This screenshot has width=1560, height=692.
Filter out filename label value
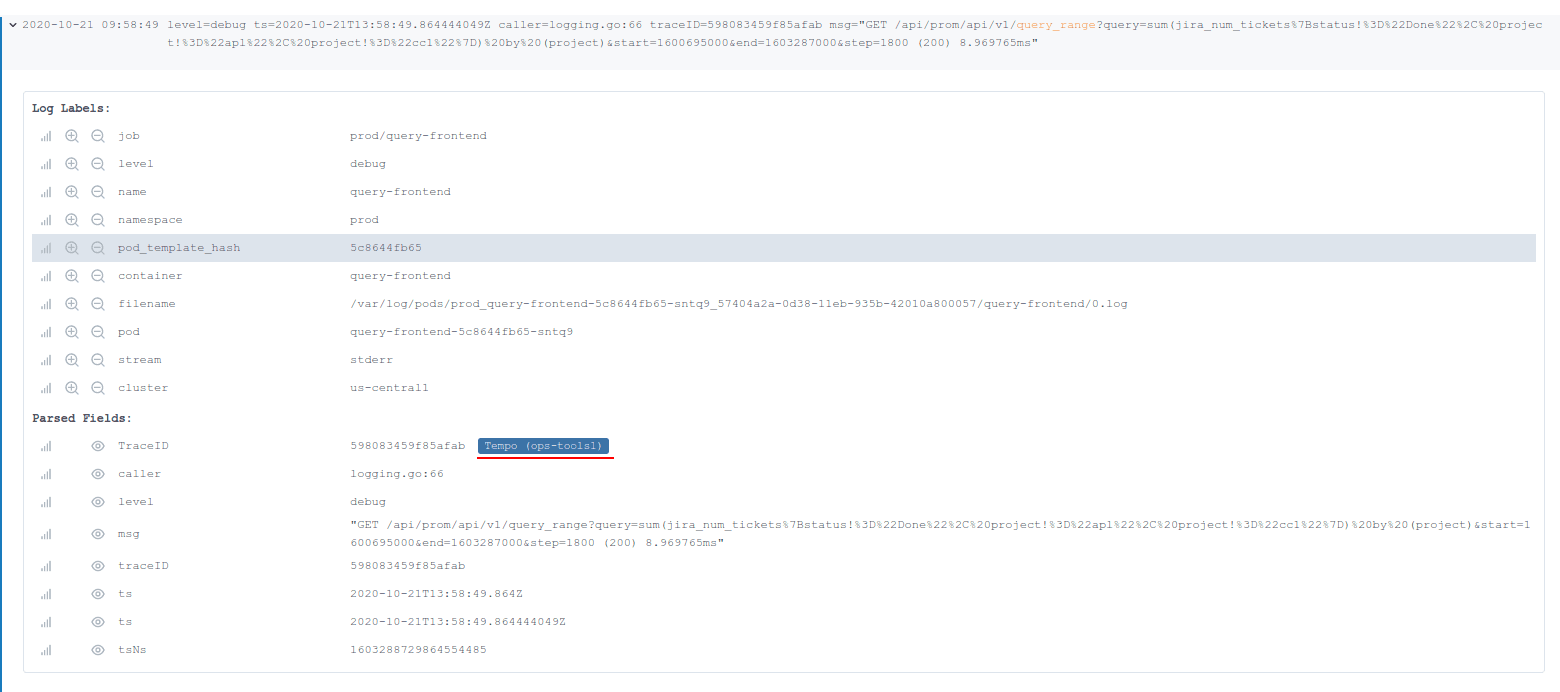pos(98,304)
